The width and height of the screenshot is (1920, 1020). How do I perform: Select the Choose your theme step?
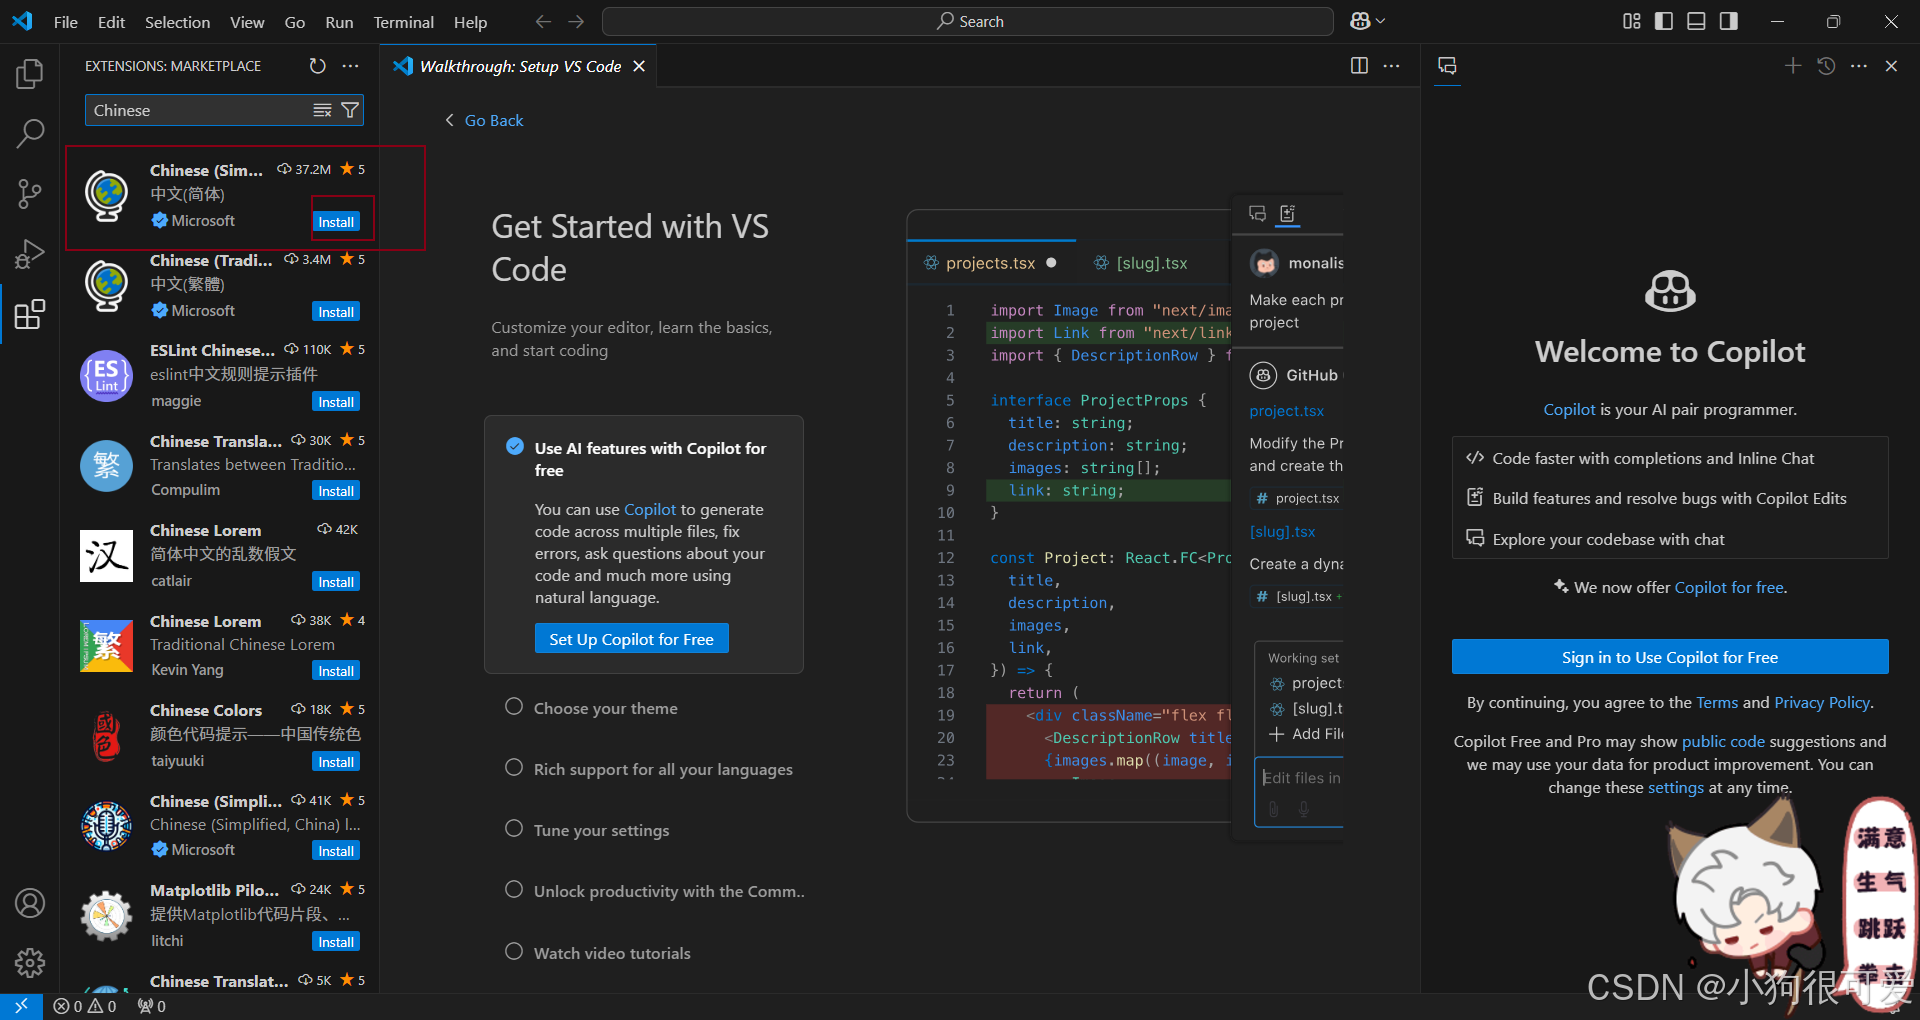click(605, 708)
